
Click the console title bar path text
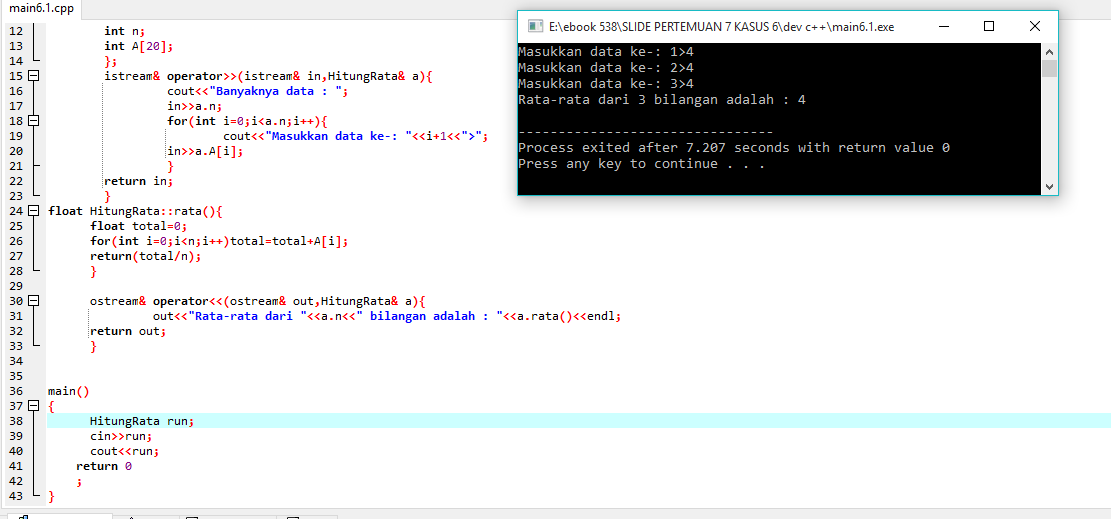click(x=721, y=28)
